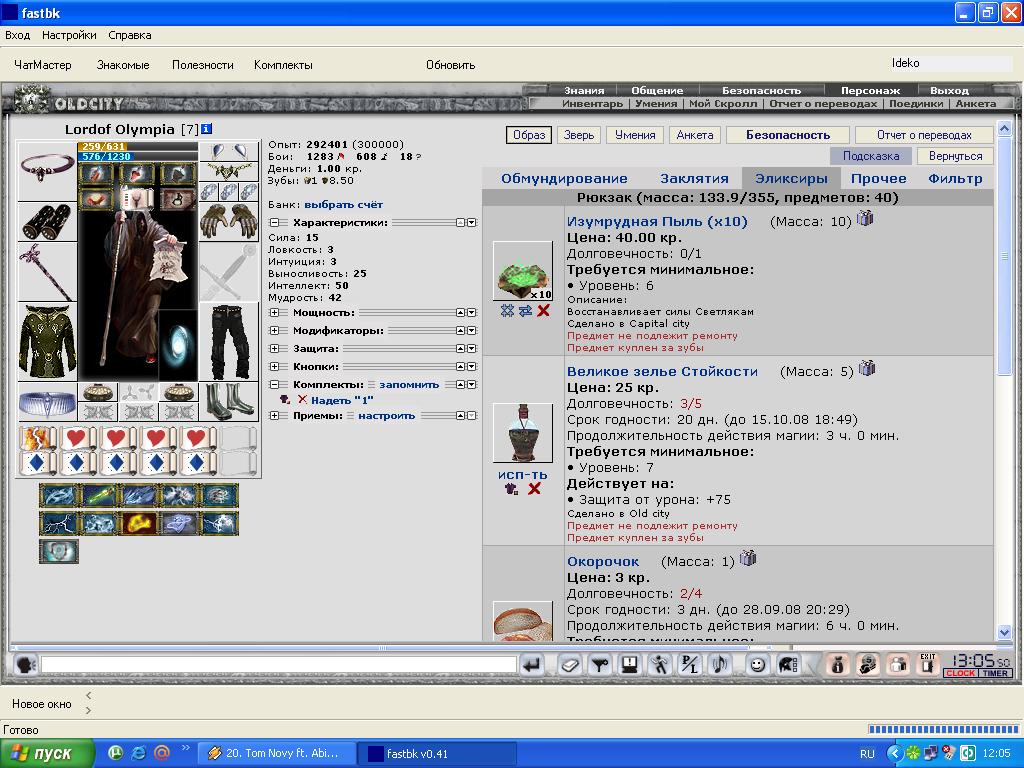Image resolution: width=1024 pixels, height=768 pixels.
Task: Open ЧатМастер in the top toolbar
Action: [x=42, y=65]
